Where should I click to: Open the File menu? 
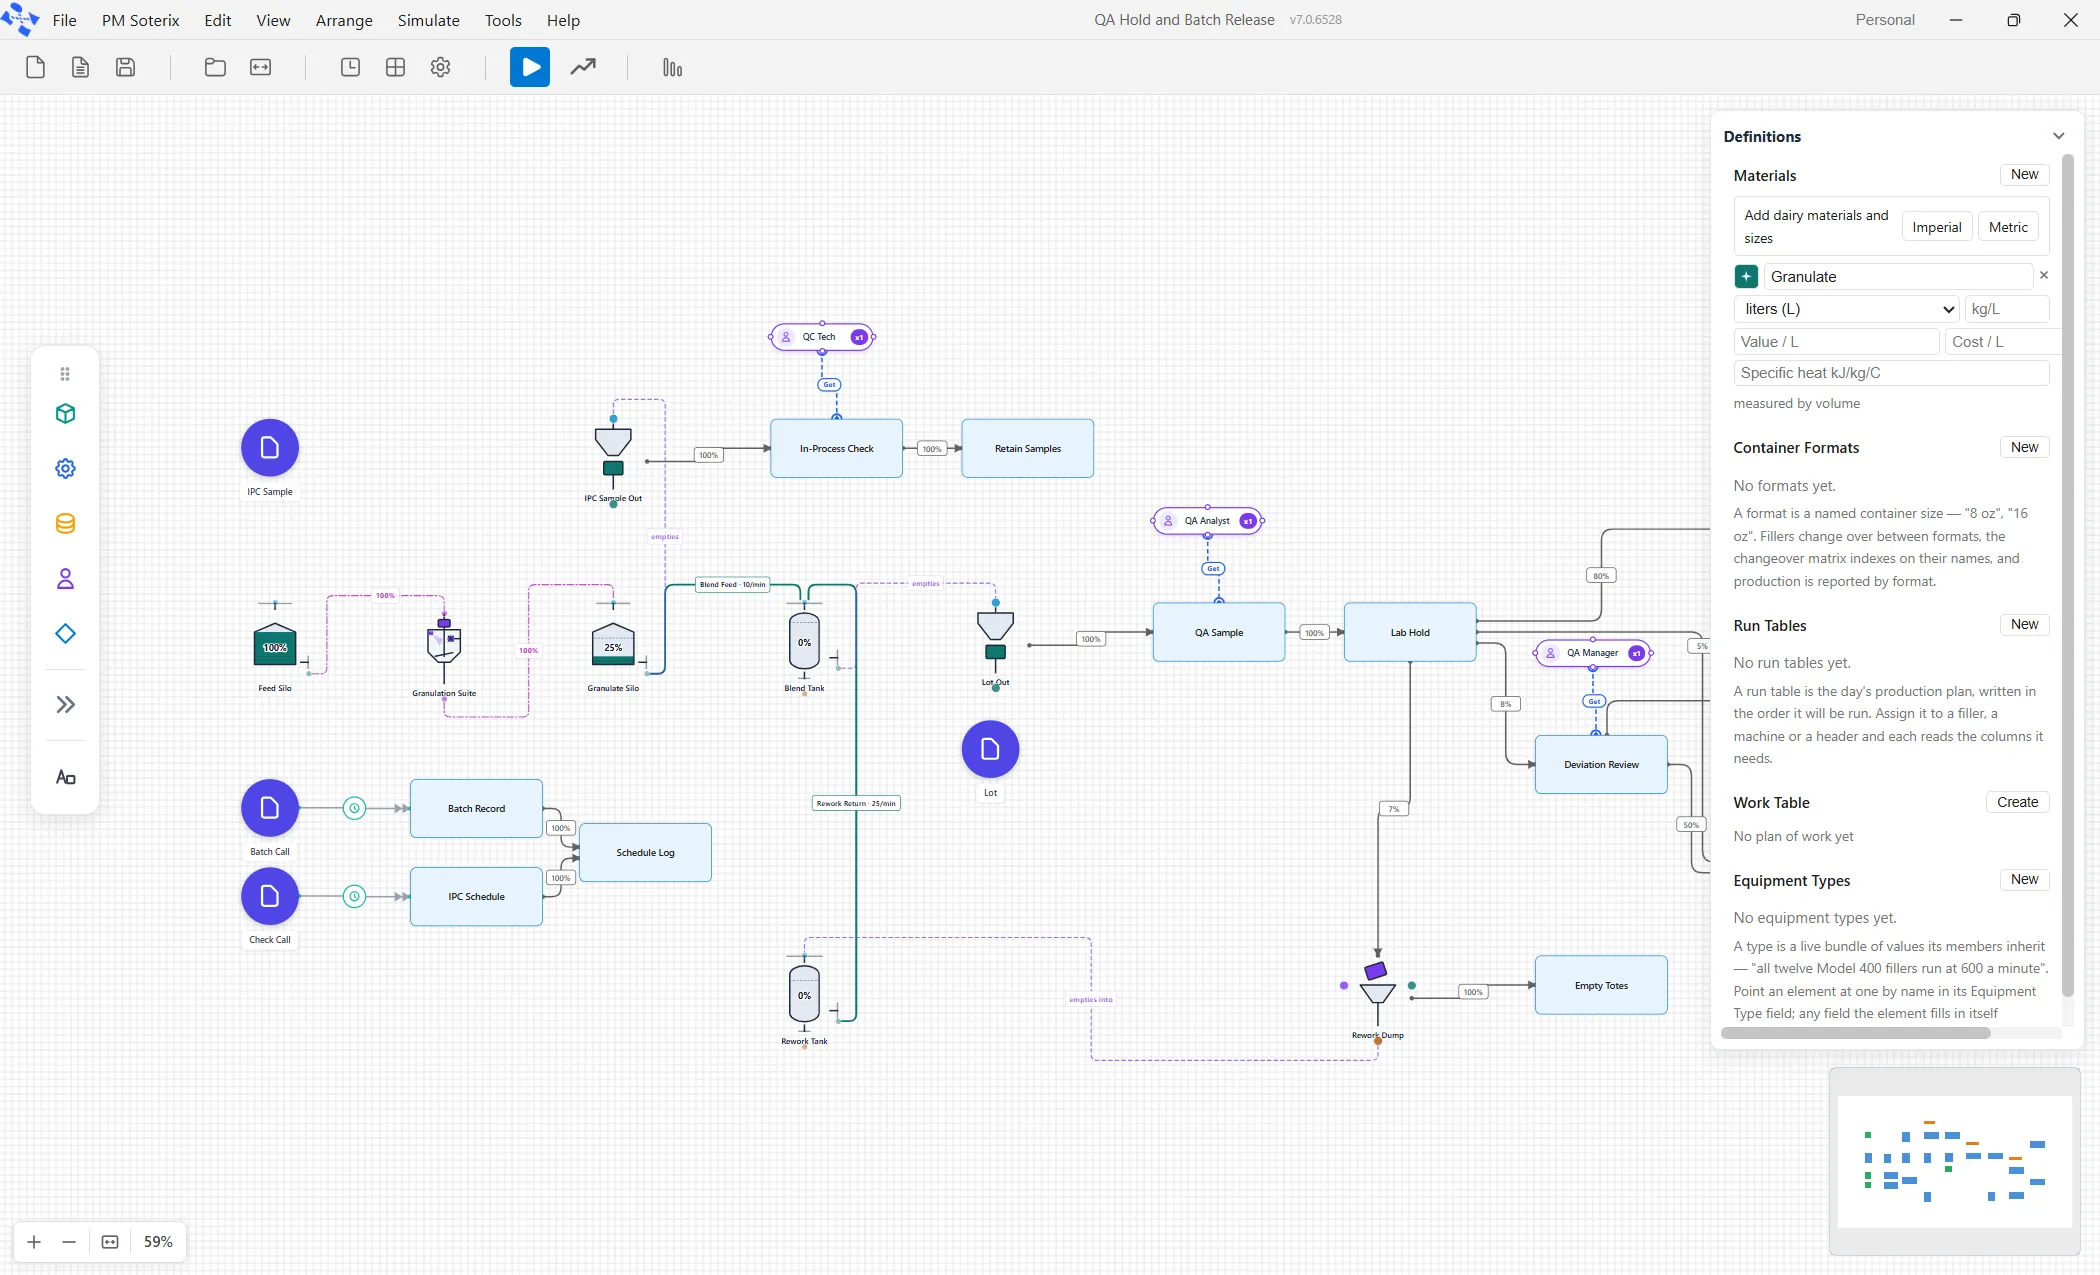point(64,20)
